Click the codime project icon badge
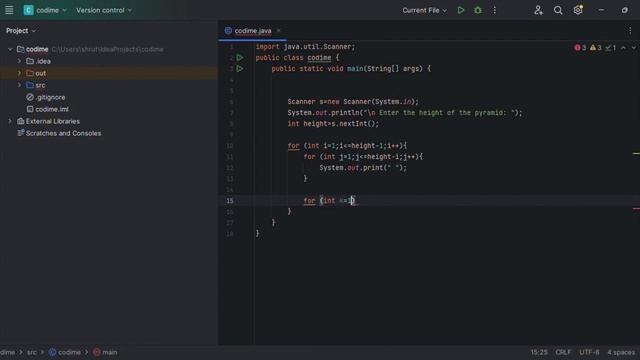The image size is (640, 360). 28,10
